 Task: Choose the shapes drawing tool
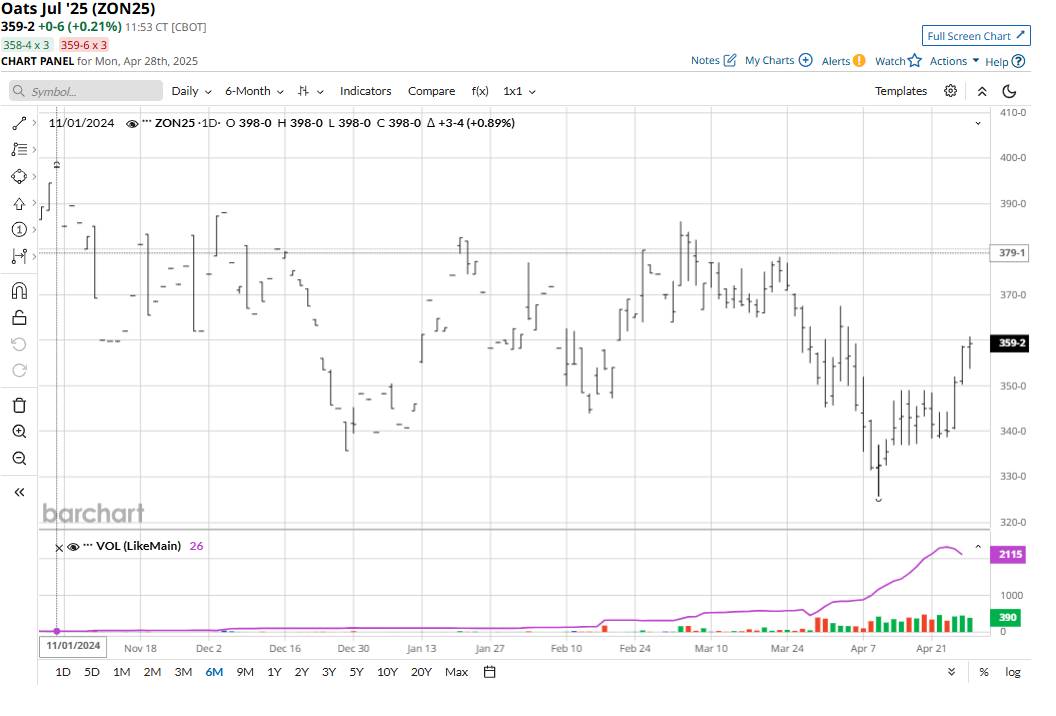pos(19,176)
